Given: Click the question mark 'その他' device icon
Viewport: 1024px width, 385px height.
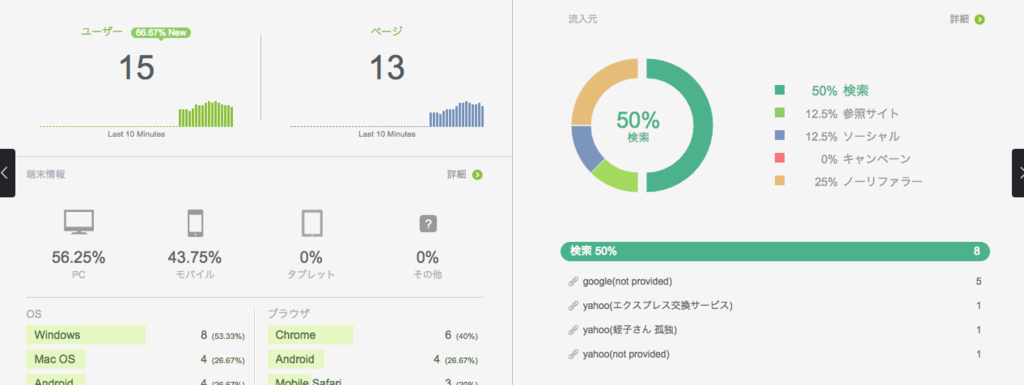Looking at the screenshot, I should click(428, 224).
